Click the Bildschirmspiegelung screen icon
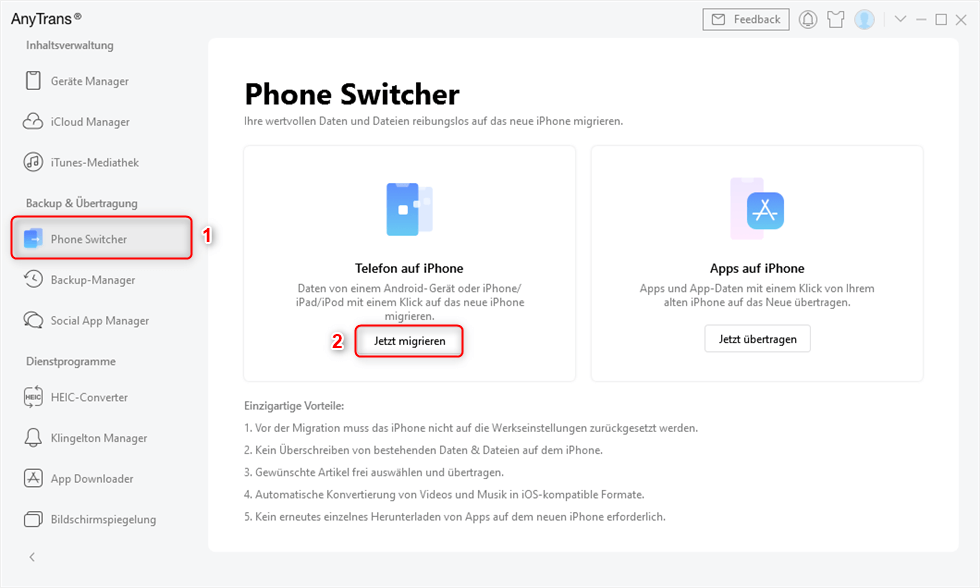This screenshot has height=588, width=980. [x=33, y=520]
